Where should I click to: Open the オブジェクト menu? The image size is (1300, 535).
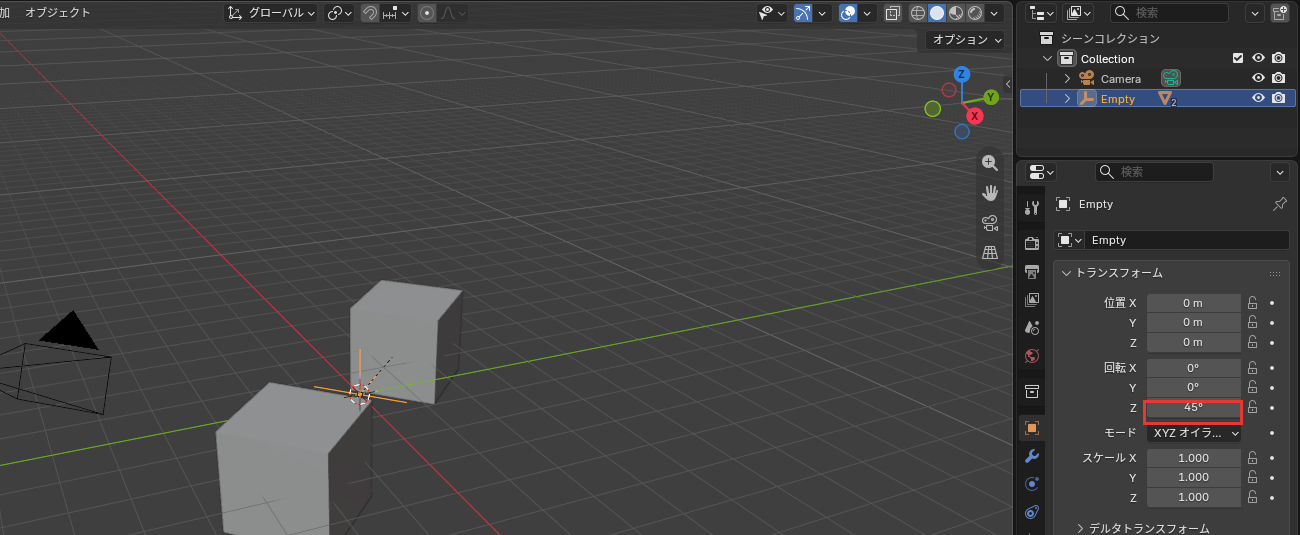[x=58, y=13]
